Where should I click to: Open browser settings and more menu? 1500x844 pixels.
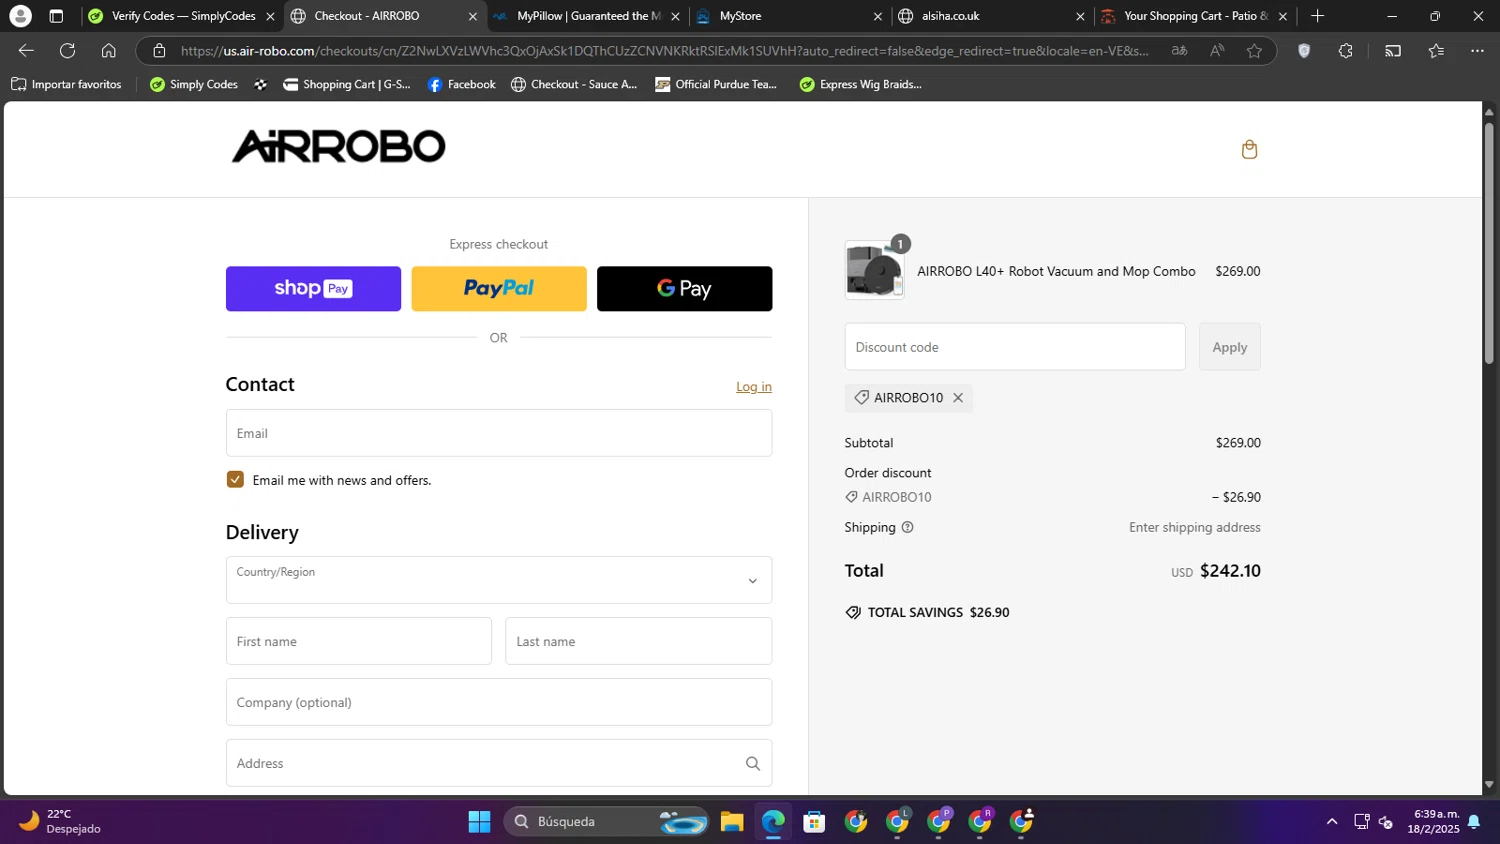pyautogui.click(x=1477, y=51)
